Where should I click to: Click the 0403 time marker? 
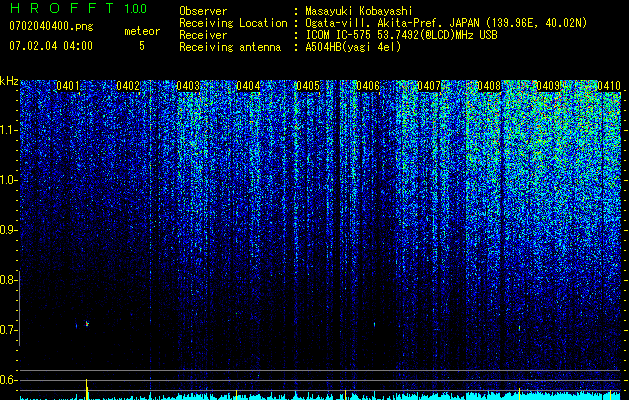click(188, 86)
